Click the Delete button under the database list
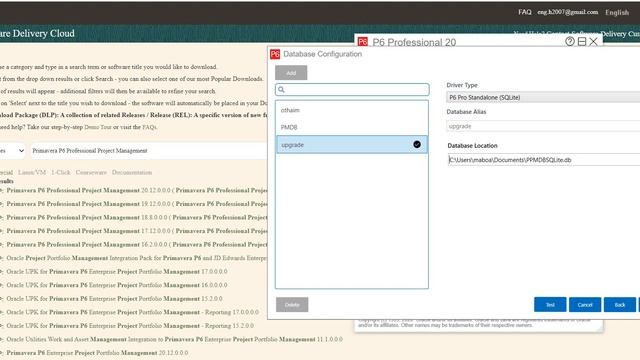640x360 pixels. coord(292,304)
